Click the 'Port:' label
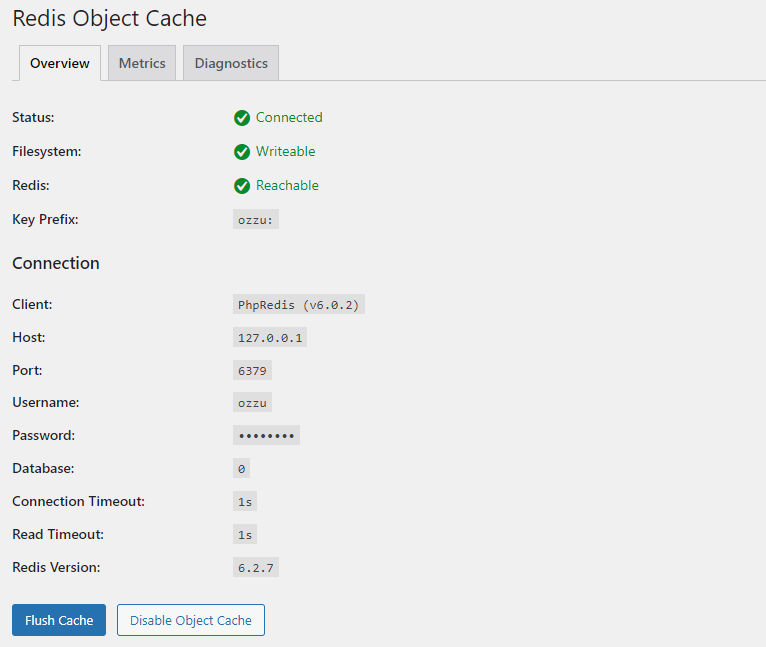The width and height of the screenshot is (766, 647). click(27, 370)
